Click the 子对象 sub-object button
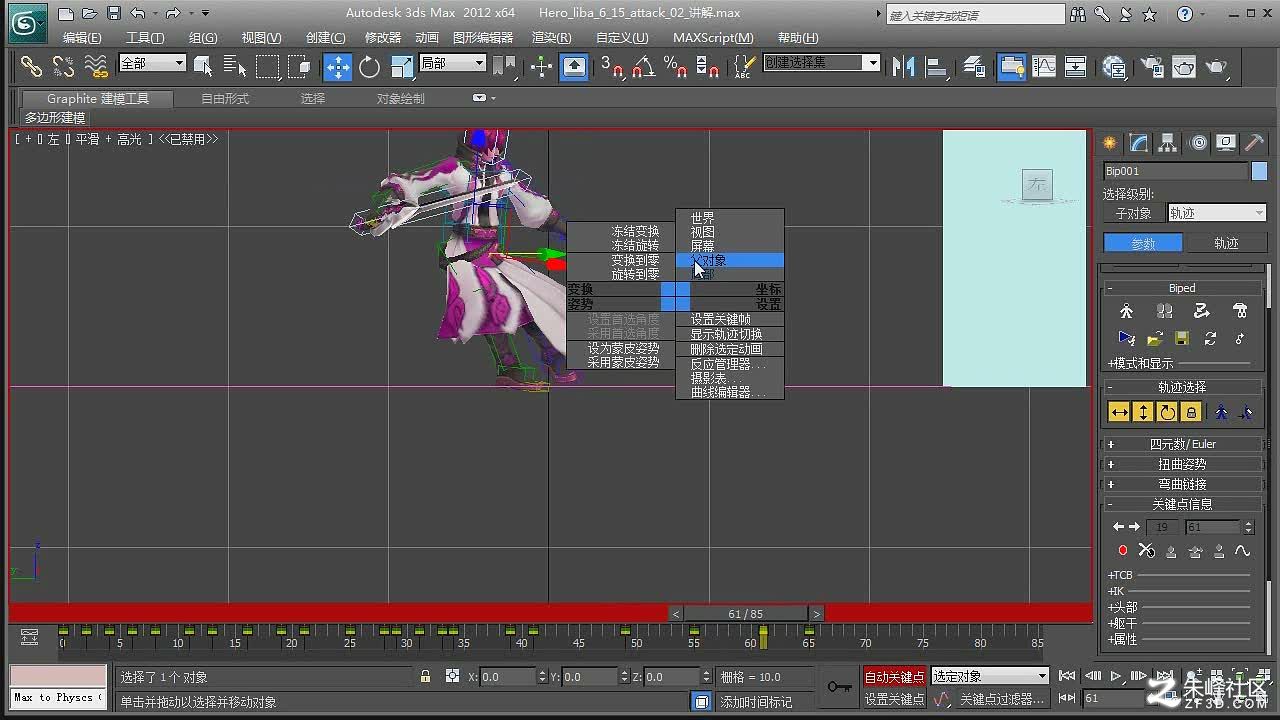The image size is (1280, 720). (1134, 213)
